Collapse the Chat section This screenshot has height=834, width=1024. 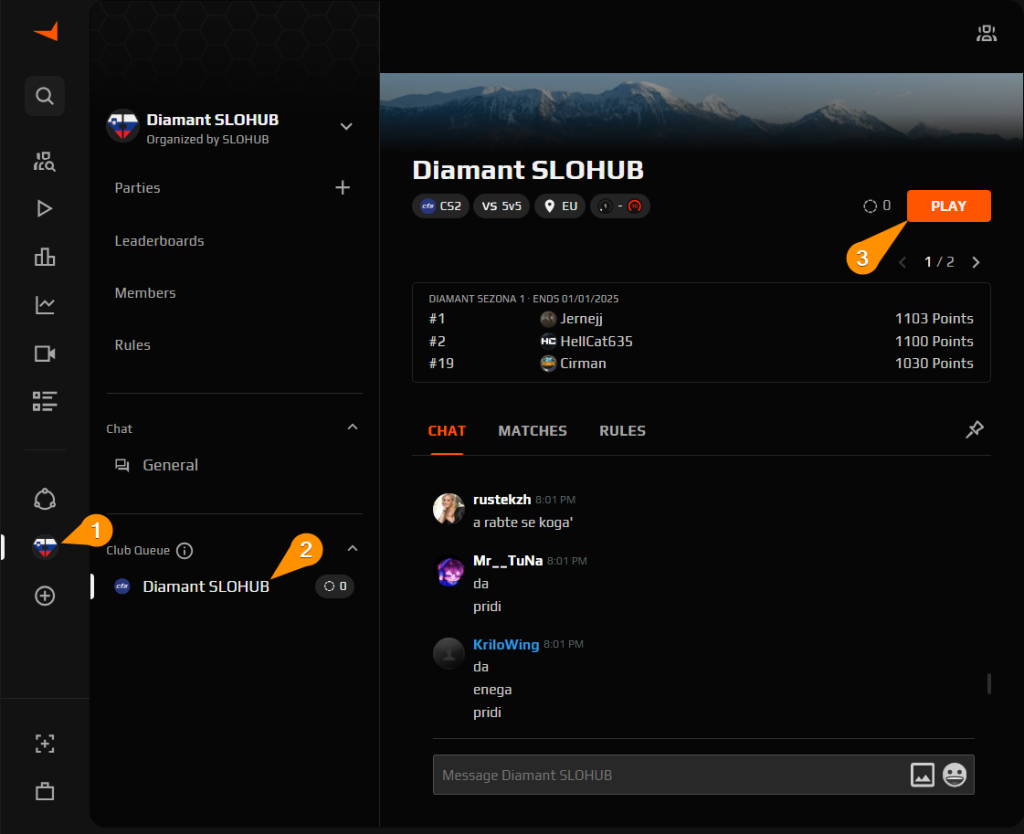point(353,428)
